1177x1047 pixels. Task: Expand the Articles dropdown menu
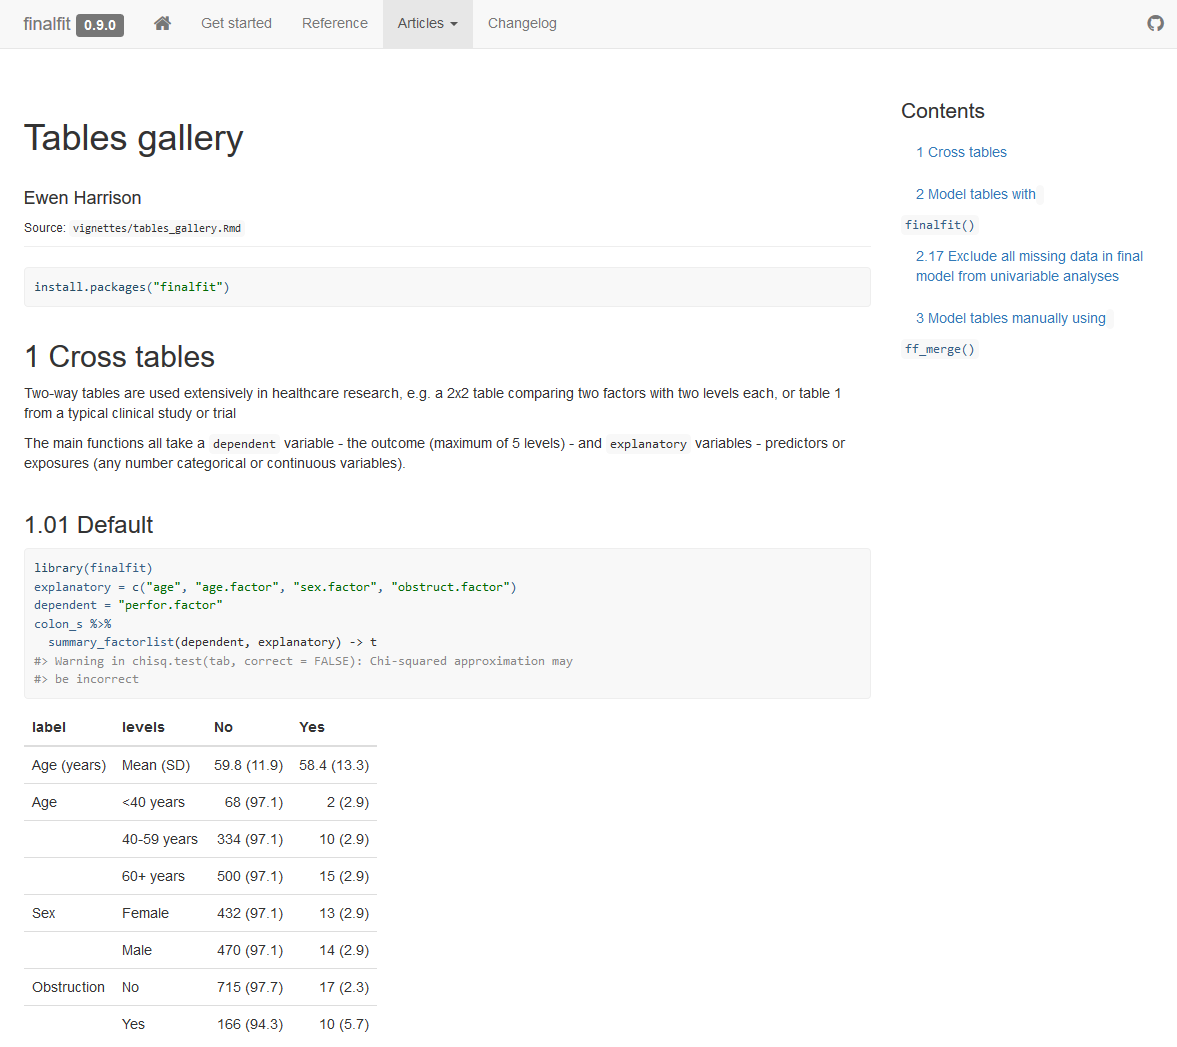tap(427, 23)
